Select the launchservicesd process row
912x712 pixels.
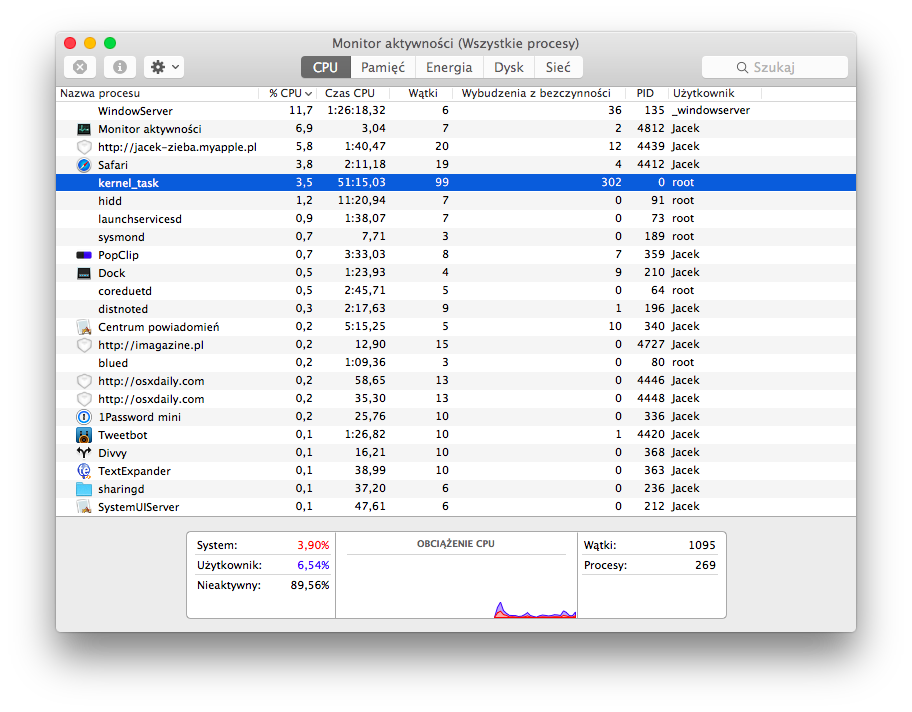pyautogui.click(x=456, y=219)
